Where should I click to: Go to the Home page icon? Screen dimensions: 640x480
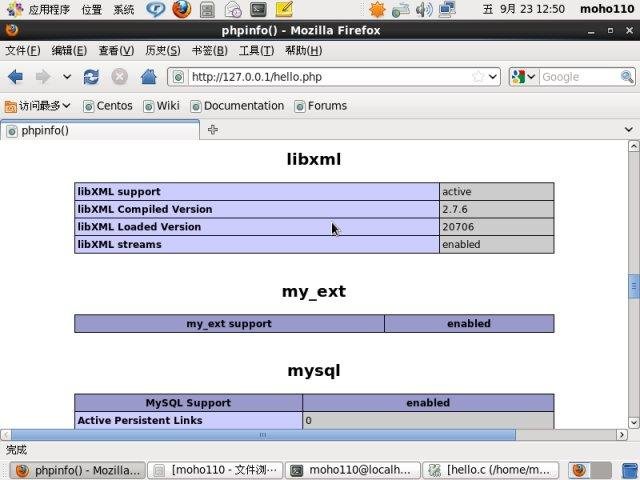click(149, 77)
